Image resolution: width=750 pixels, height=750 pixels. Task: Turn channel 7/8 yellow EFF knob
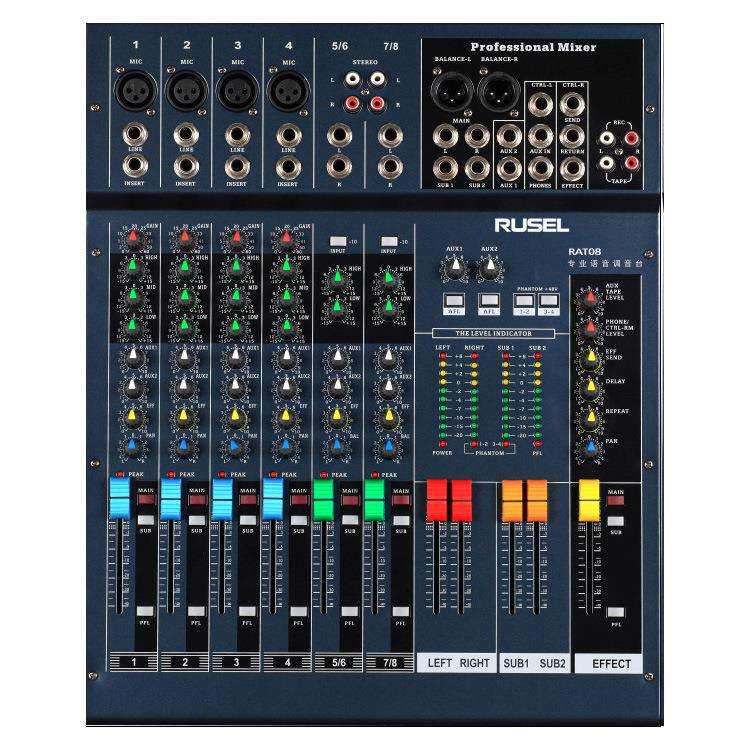388,416
